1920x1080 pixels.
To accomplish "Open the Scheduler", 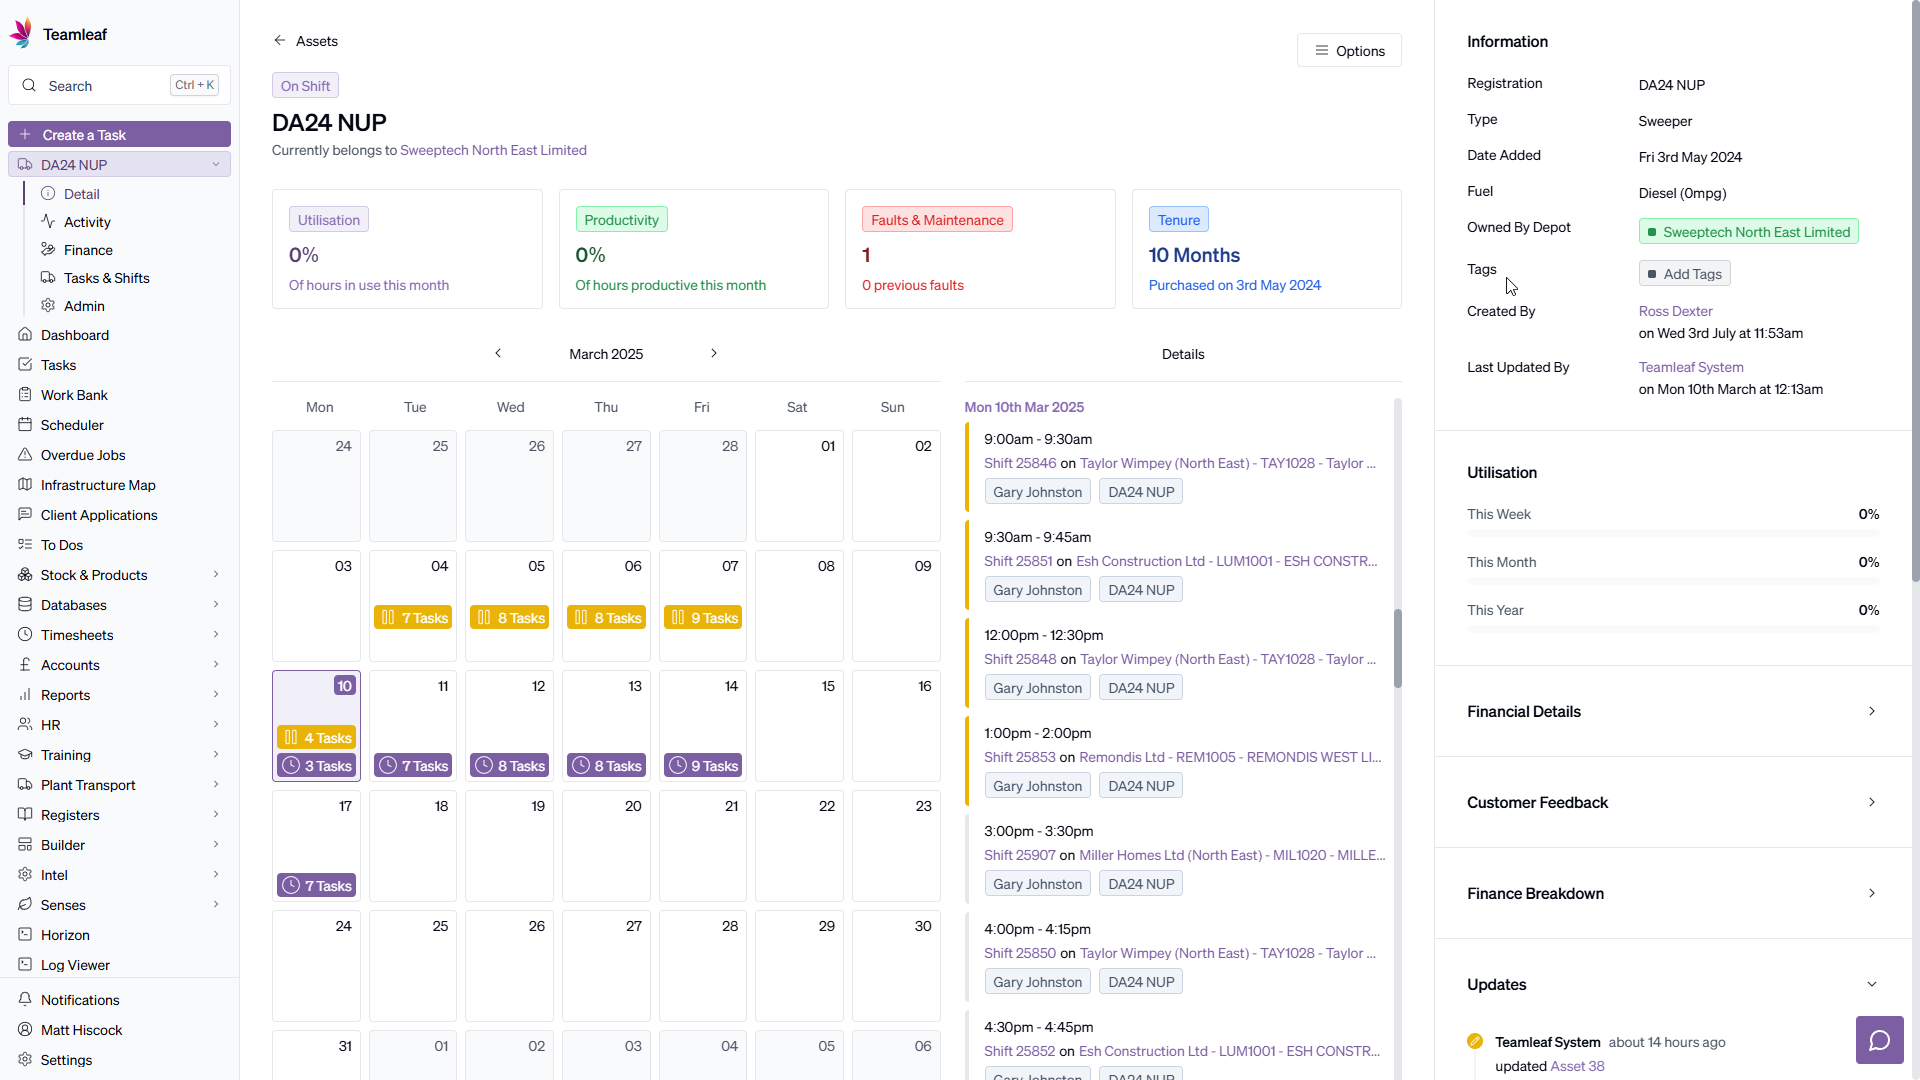I will click(x=71, y=425).
